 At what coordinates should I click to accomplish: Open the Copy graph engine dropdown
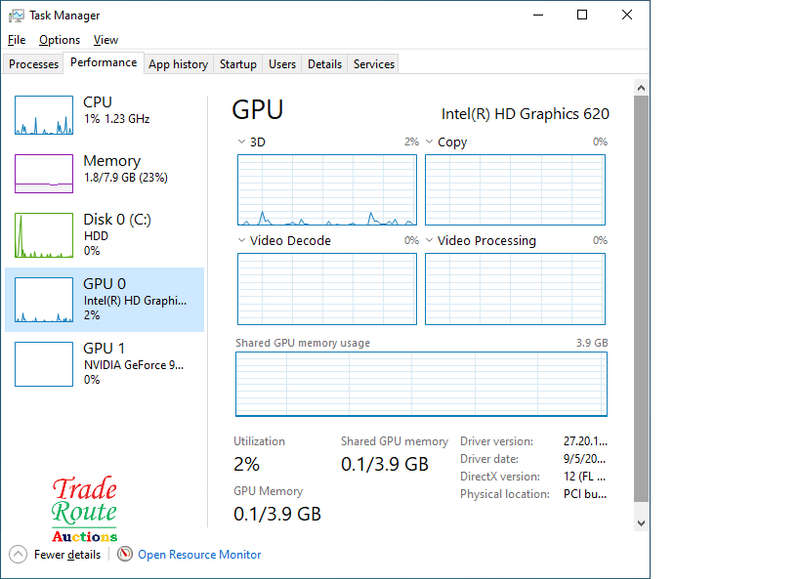(x=430, y=141)
